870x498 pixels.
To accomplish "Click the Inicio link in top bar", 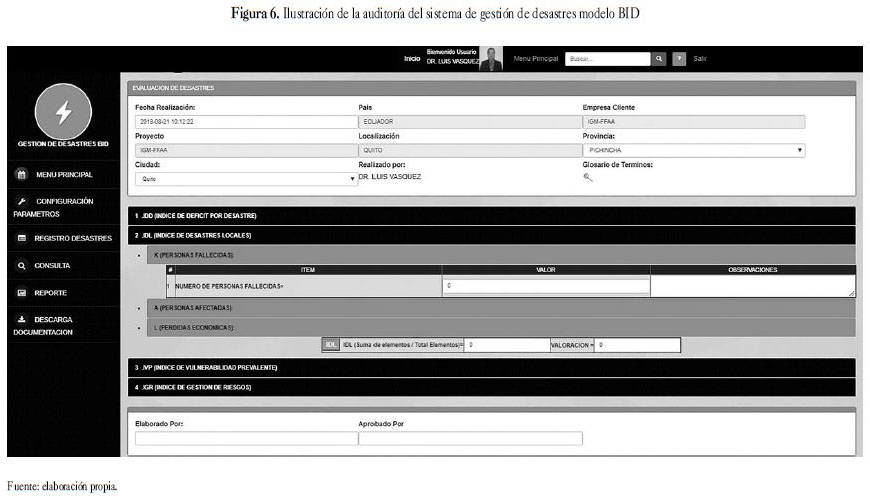I will tap(412, 59).
